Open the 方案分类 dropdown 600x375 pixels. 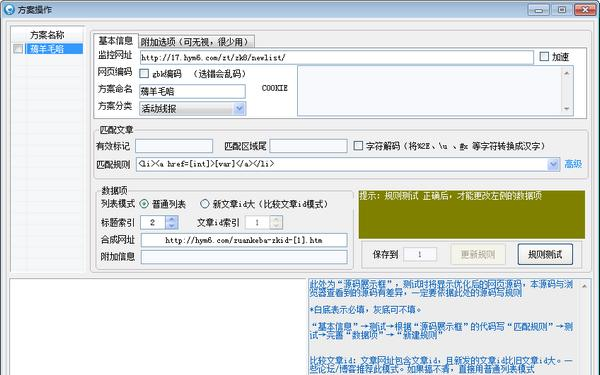(x=239, y=109)
